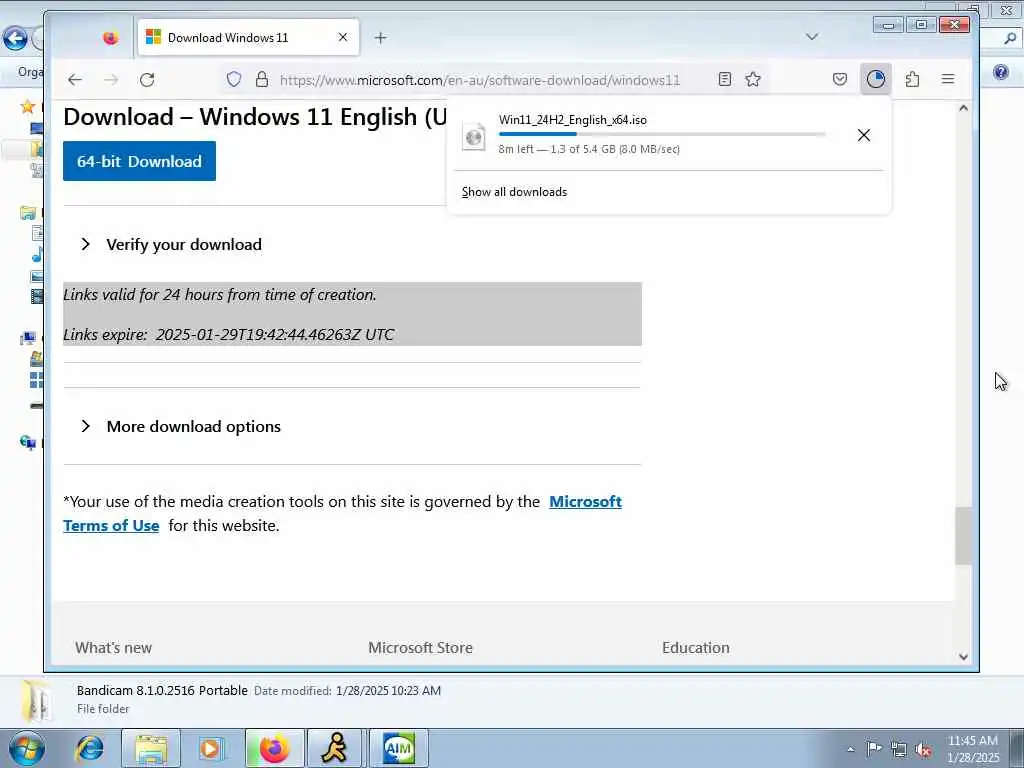Click Bandicam 8.1.0.2516 Portable folder name
The width and height of the screenshot is (1024, 768).
point(162,690)
